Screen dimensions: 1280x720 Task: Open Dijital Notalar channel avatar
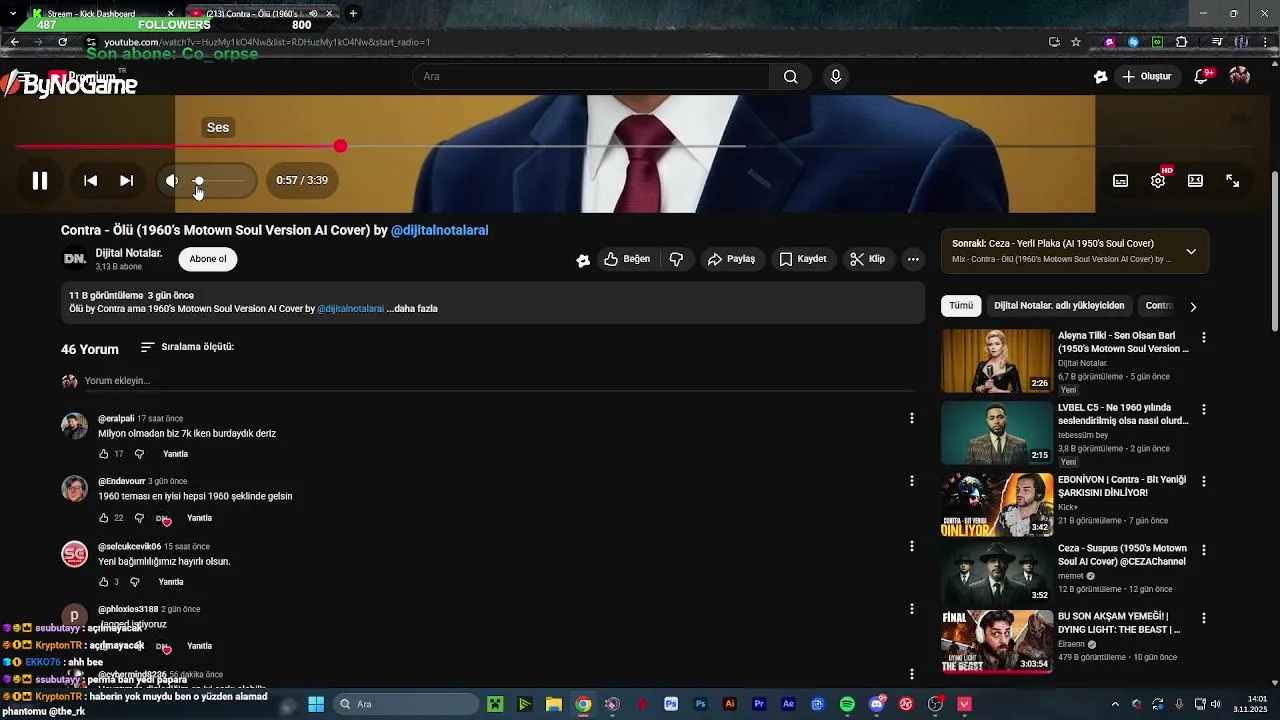pyautogui.click(x=75, y=259)
